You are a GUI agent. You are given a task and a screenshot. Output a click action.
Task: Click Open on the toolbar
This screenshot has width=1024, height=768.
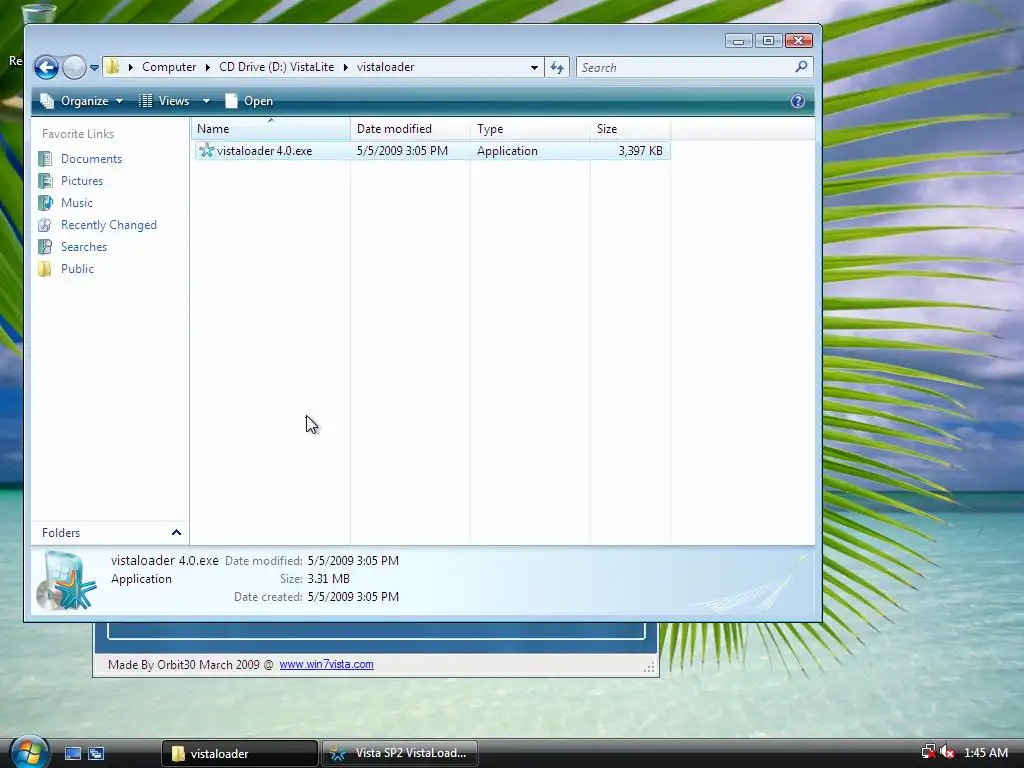[249, 101]
